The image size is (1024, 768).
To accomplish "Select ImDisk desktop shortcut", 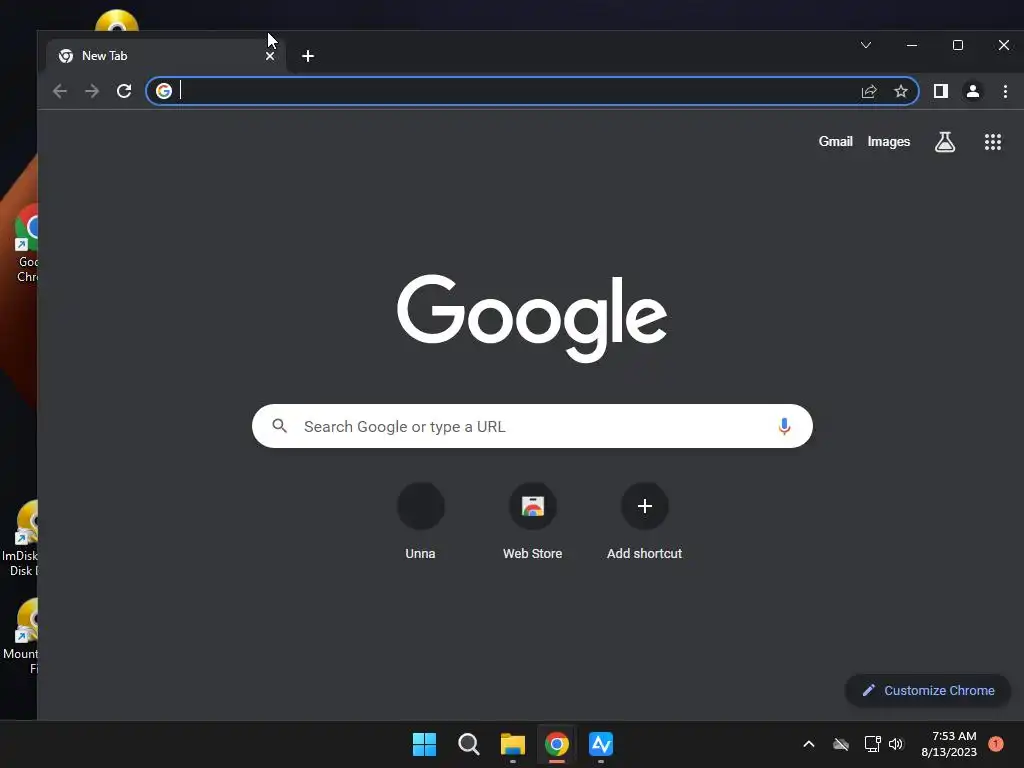I will pyautogui.click(x=20, y=539).
